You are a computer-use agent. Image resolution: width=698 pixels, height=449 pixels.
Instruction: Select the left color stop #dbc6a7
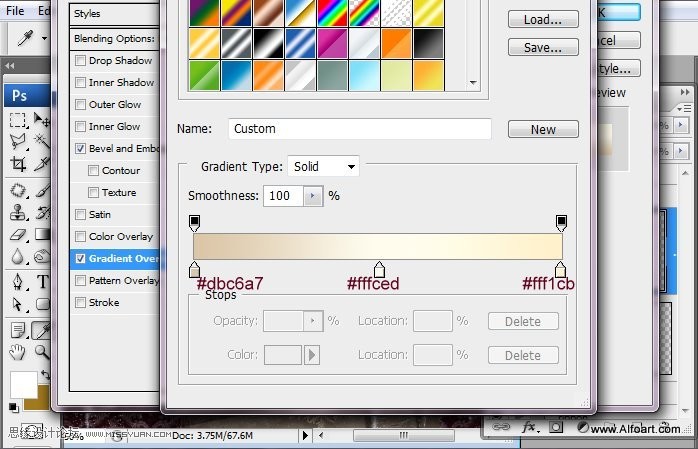click(194, 270)
